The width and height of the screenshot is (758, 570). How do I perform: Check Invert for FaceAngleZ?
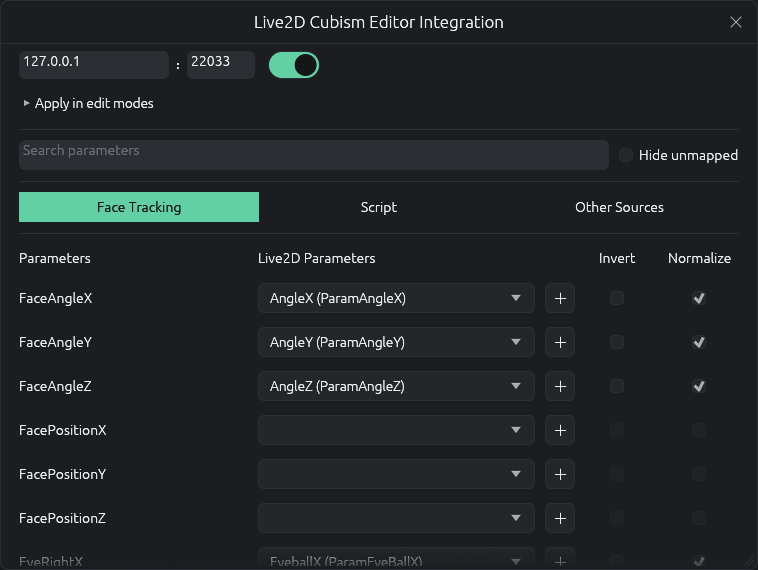click(x=617, y=386)
